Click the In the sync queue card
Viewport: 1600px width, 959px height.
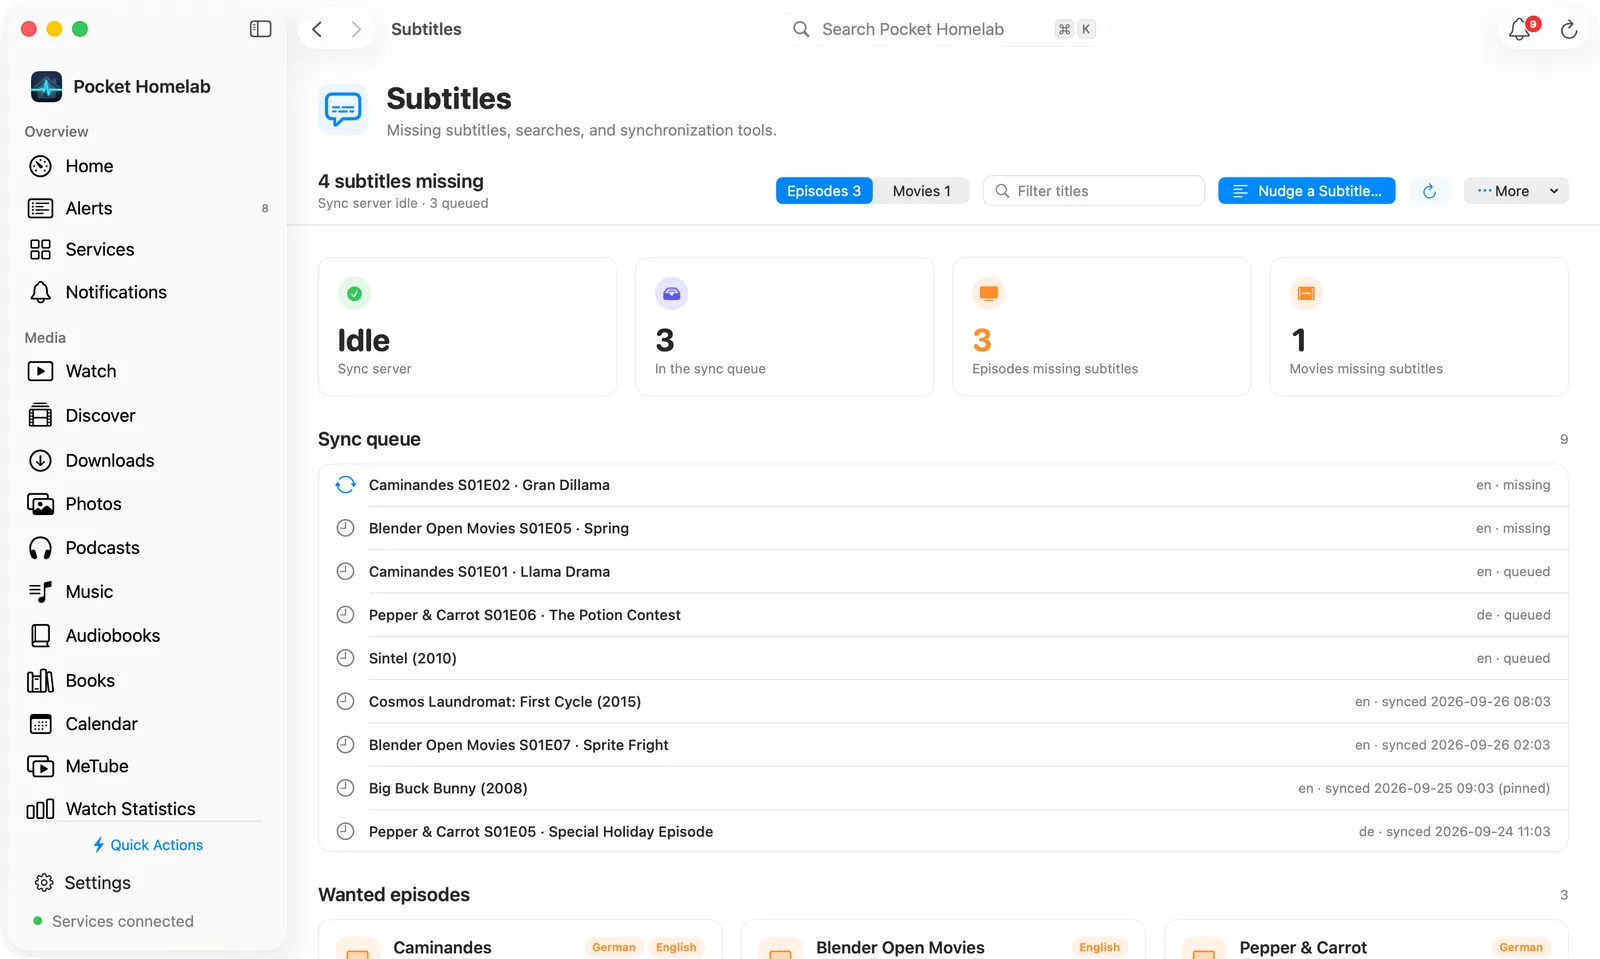pyautogui.click(x=784, y=327)
